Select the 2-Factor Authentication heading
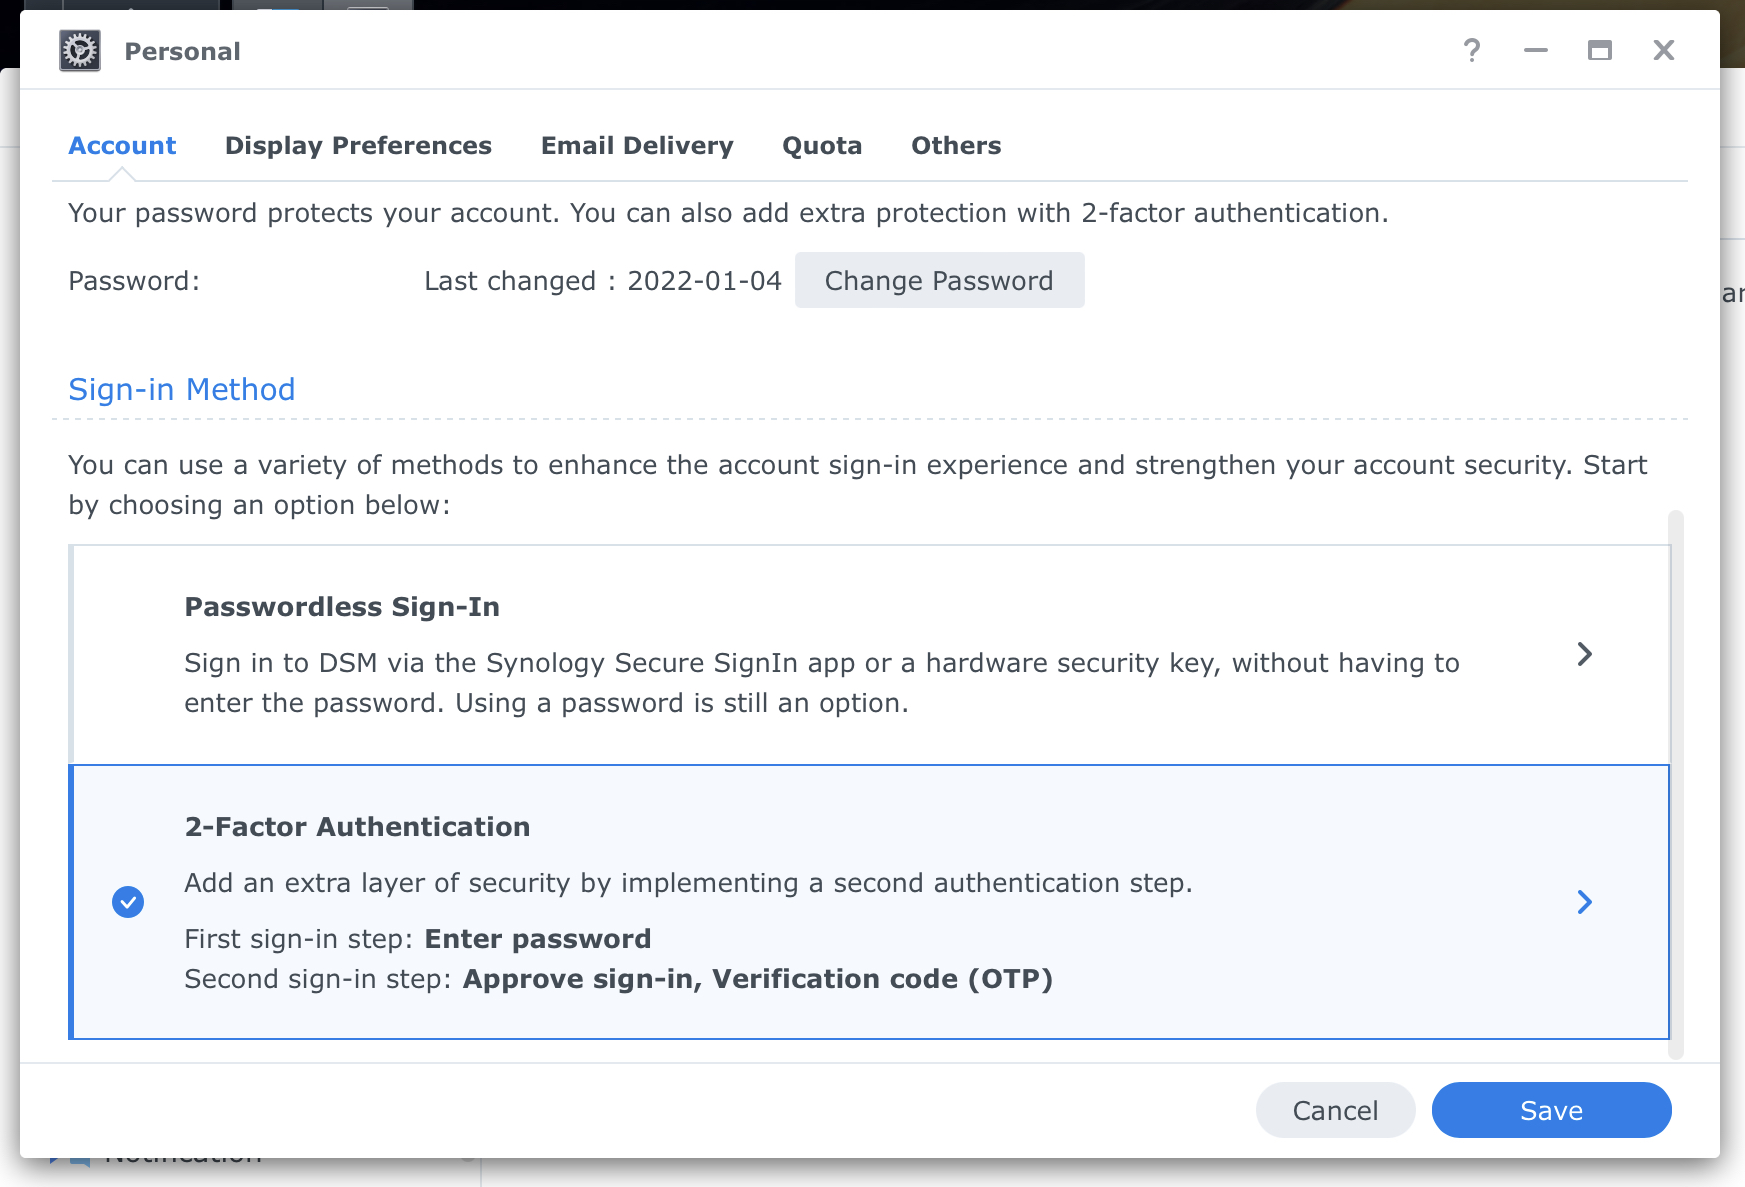Viewport: 1745px width, 1187px height. click(x=357, y=827)
